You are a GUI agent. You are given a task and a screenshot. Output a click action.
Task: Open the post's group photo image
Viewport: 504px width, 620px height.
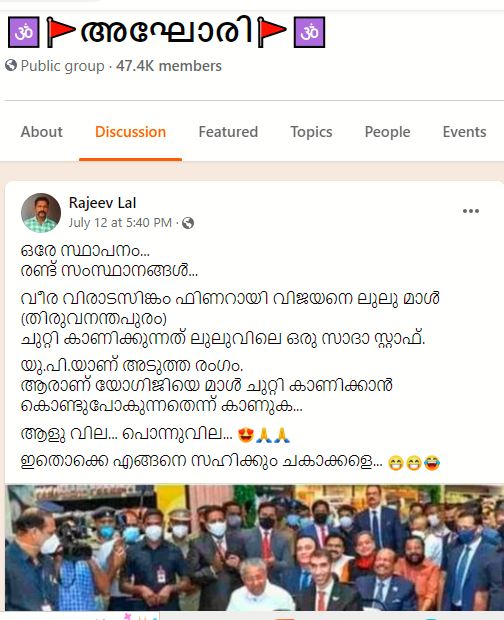255,548
